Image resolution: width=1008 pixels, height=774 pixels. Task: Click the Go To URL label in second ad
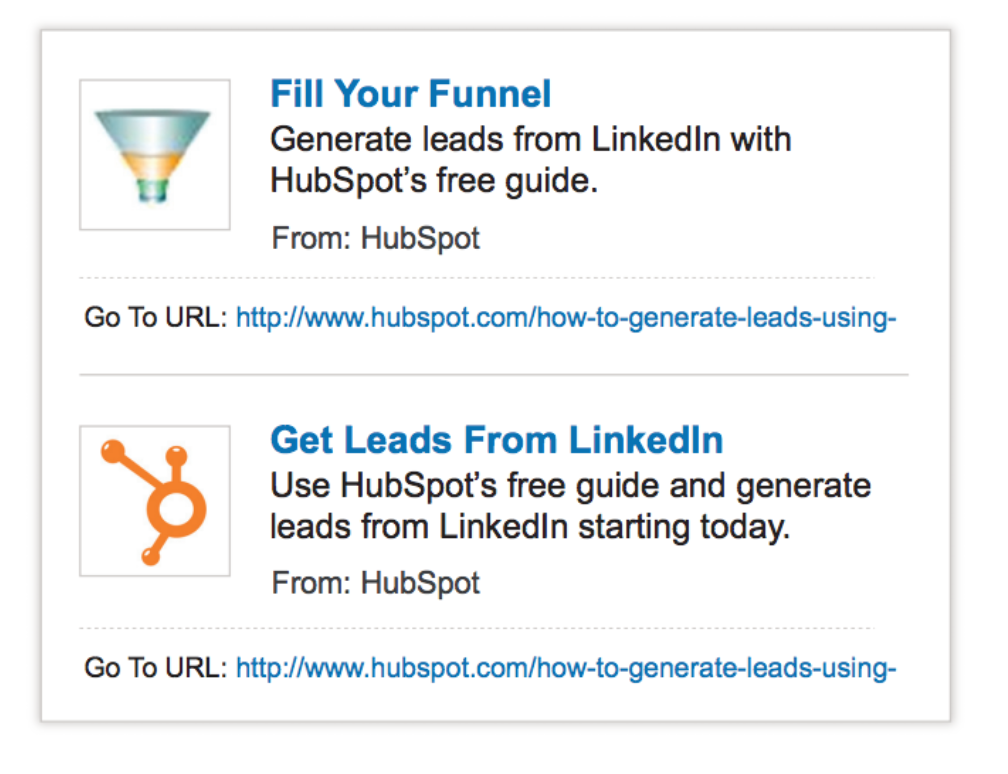pos(156,668)
